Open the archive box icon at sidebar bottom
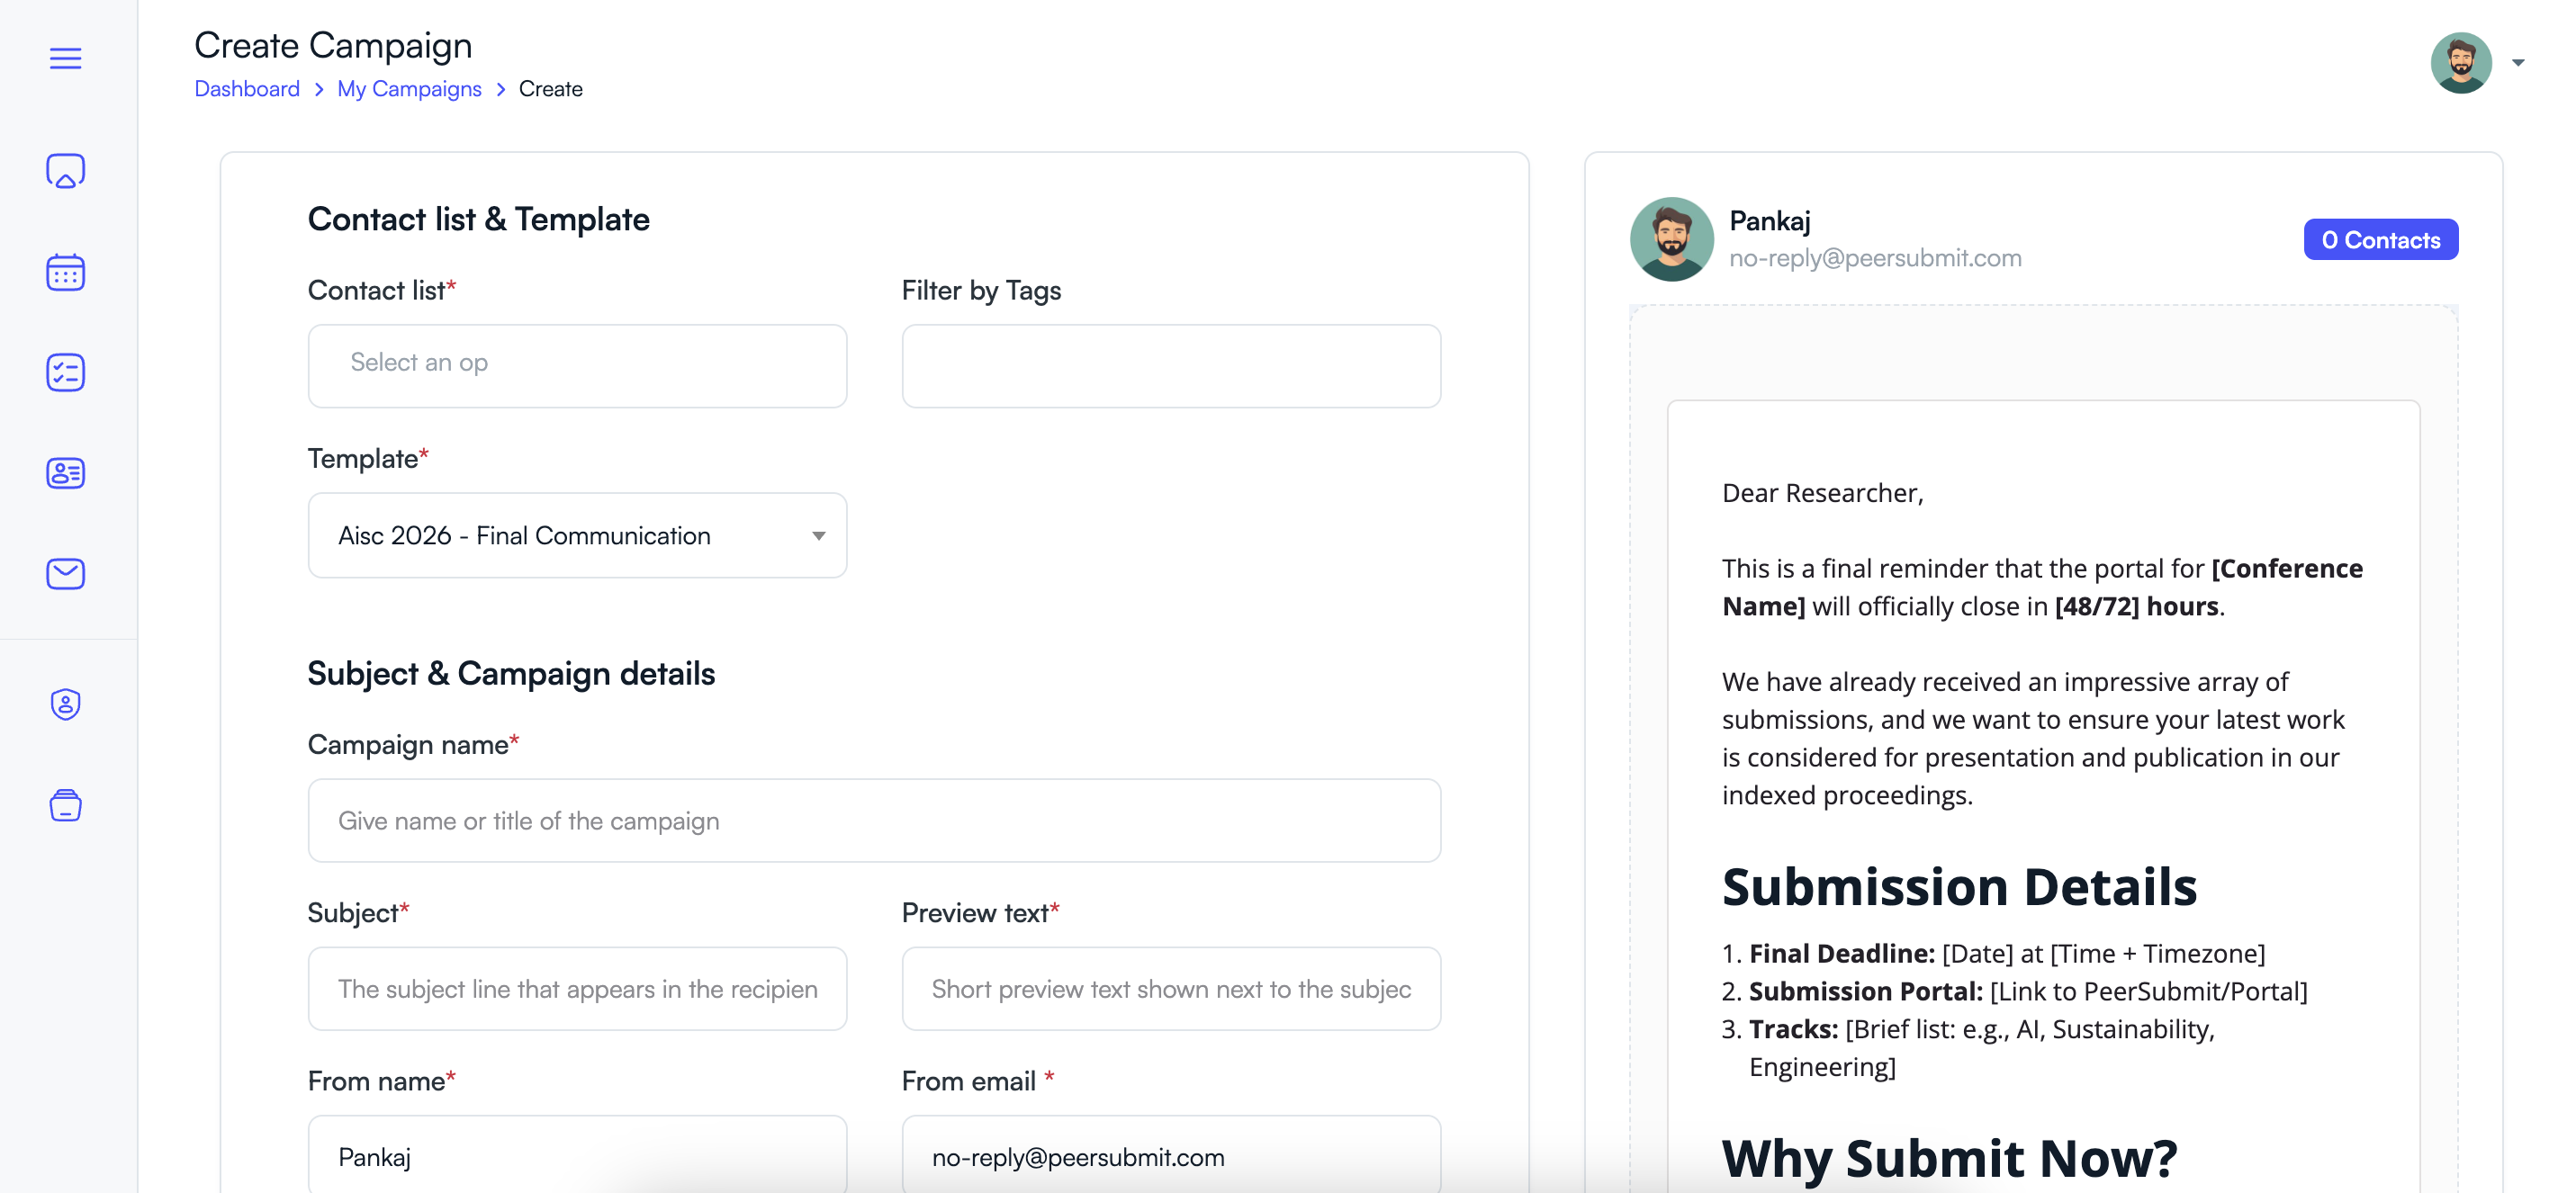Screen dimensions: 2576x1193 (65, 805)
